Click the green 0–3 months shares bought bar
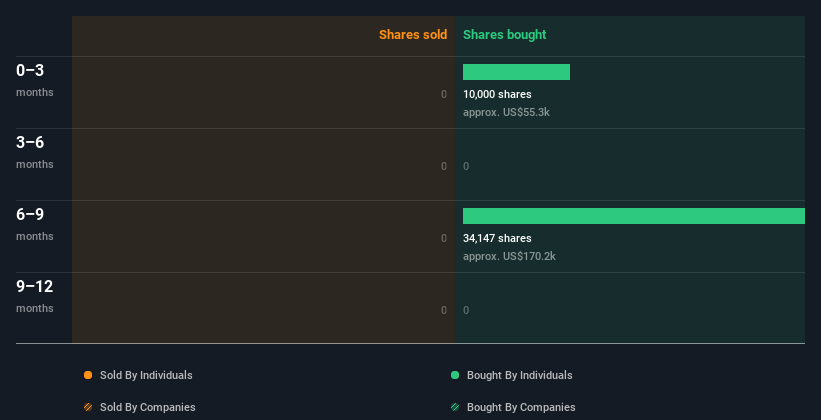 point(516,72)
